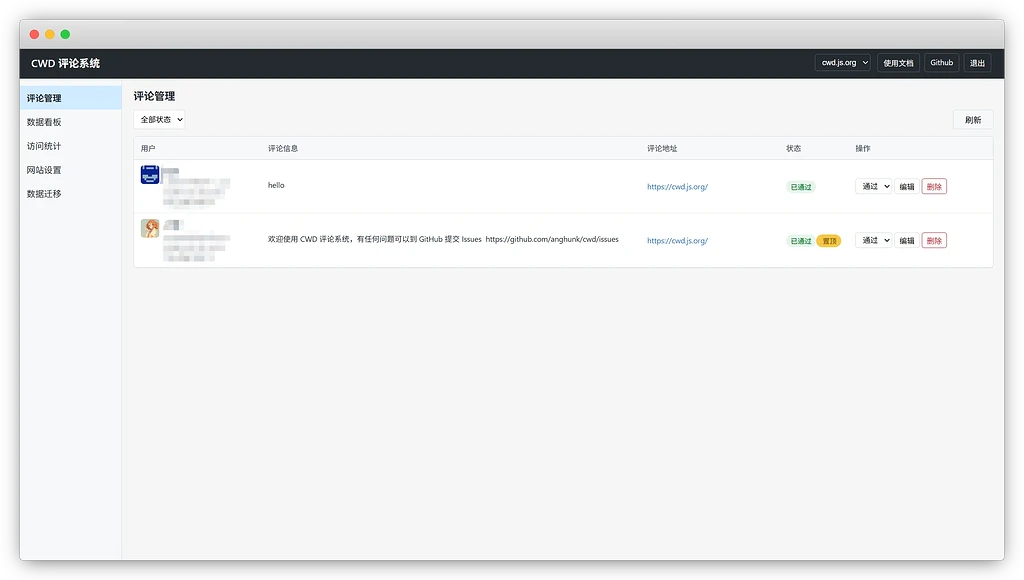Image resolution: width=1024 pixels, height=580 pixels.
Task: Click 删除 for the hello comment
Action: (934, 187)
